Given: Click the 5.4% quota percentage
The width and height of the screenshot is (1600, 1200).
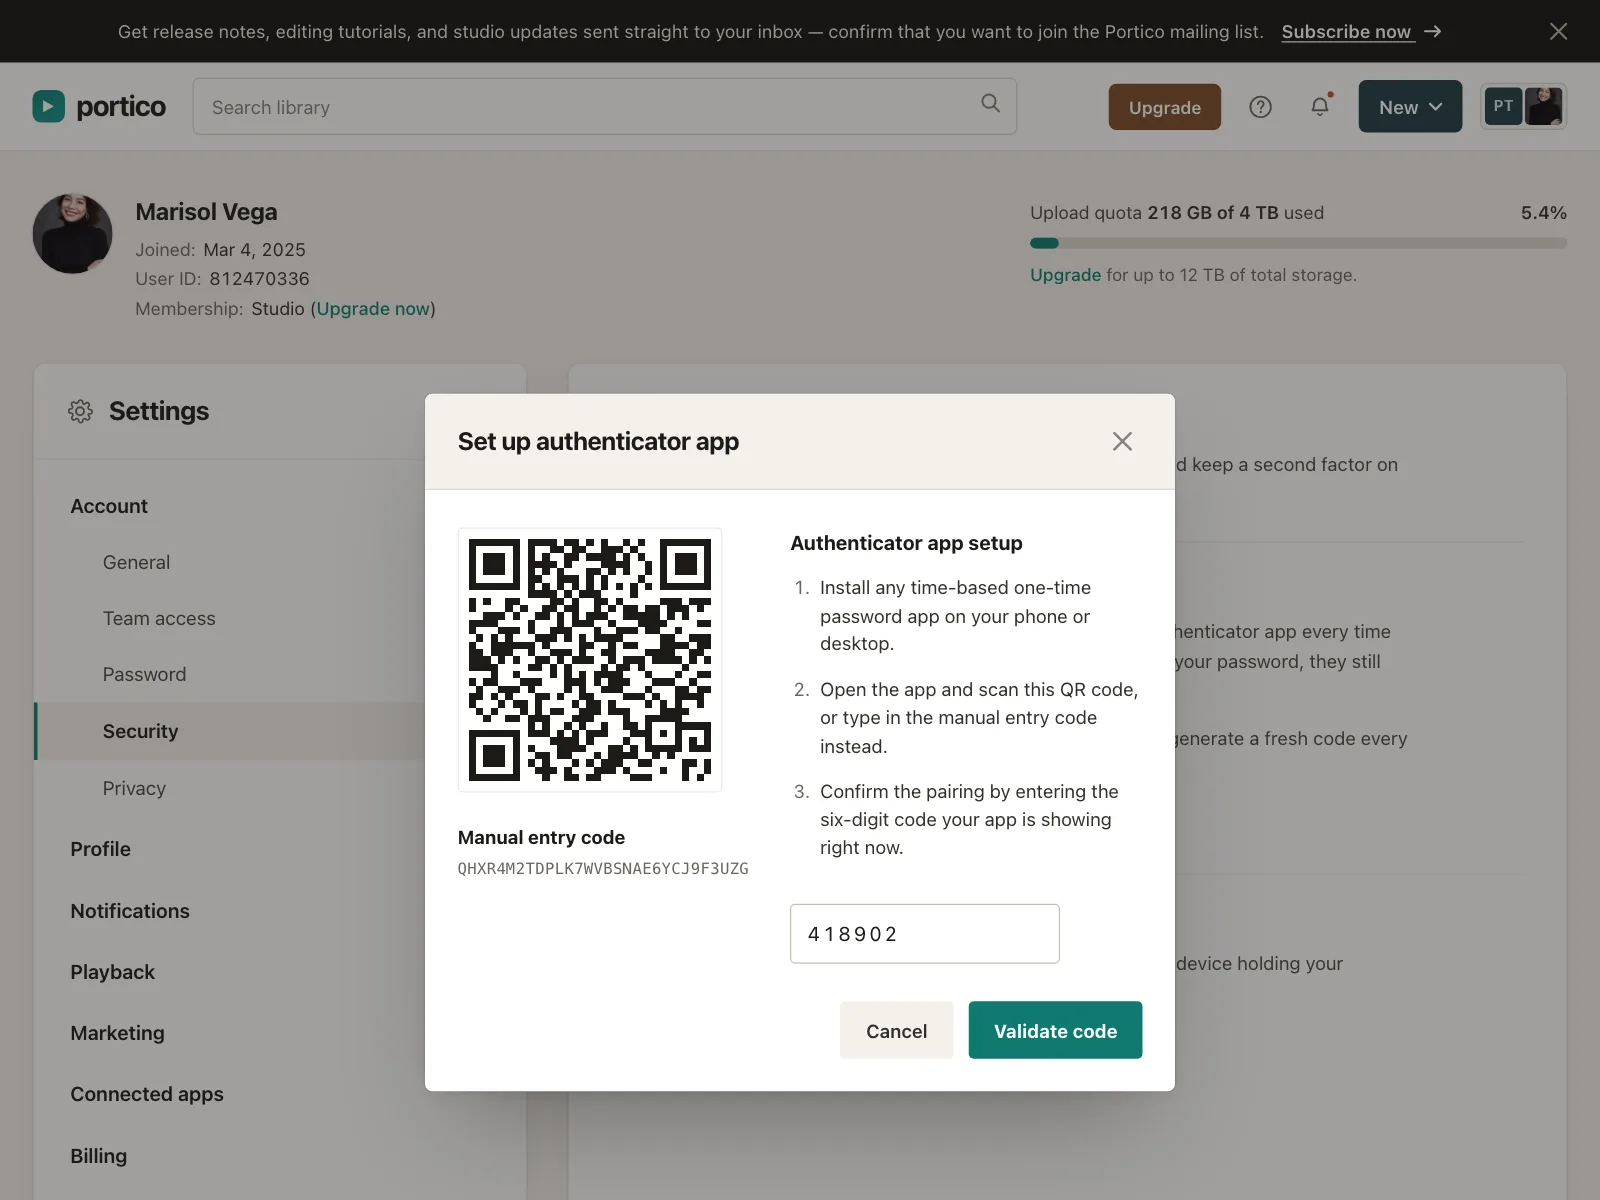Looking at the screenshot, I should click(1543, 213).
